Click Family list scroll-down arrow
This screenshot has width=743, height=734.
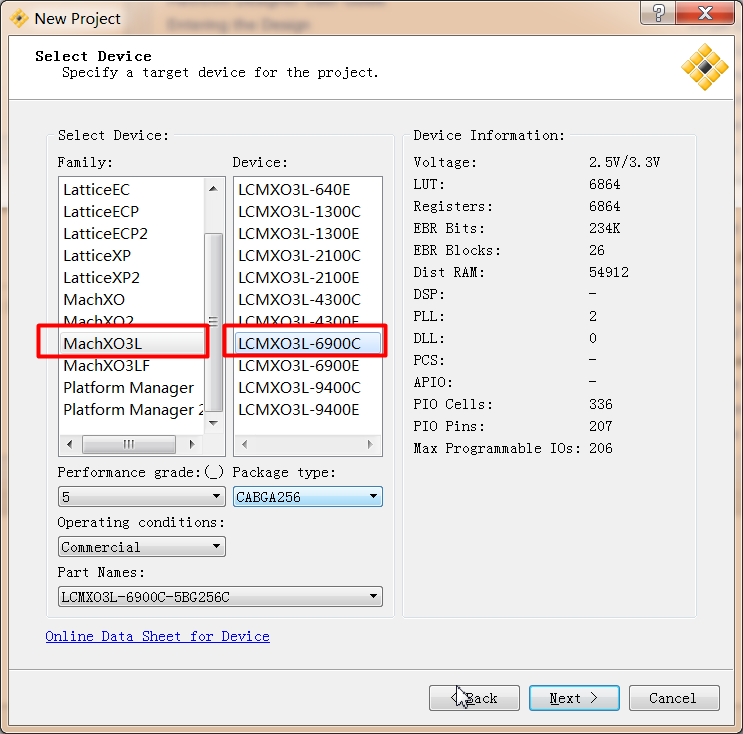click(x=213, y=423)
